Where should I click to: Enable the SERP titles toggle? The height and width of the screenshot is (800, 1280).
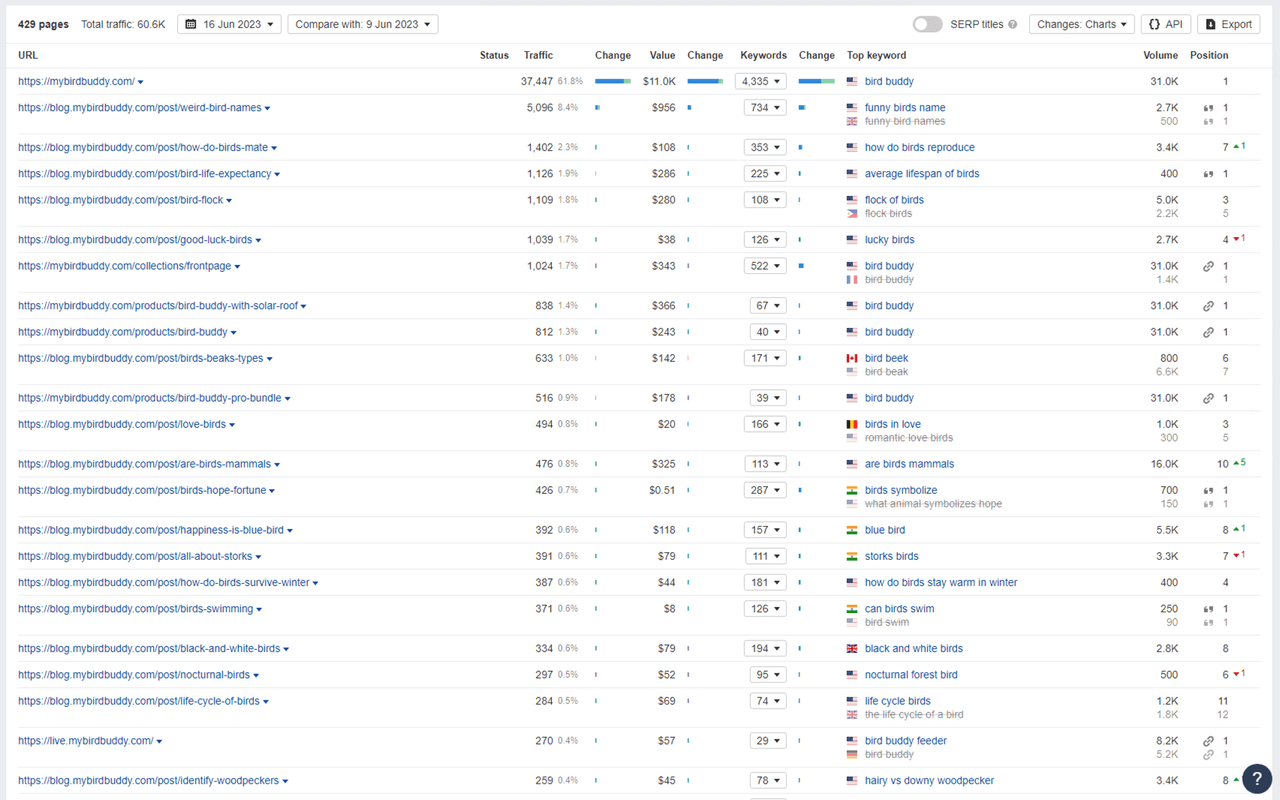click(927, 24)
